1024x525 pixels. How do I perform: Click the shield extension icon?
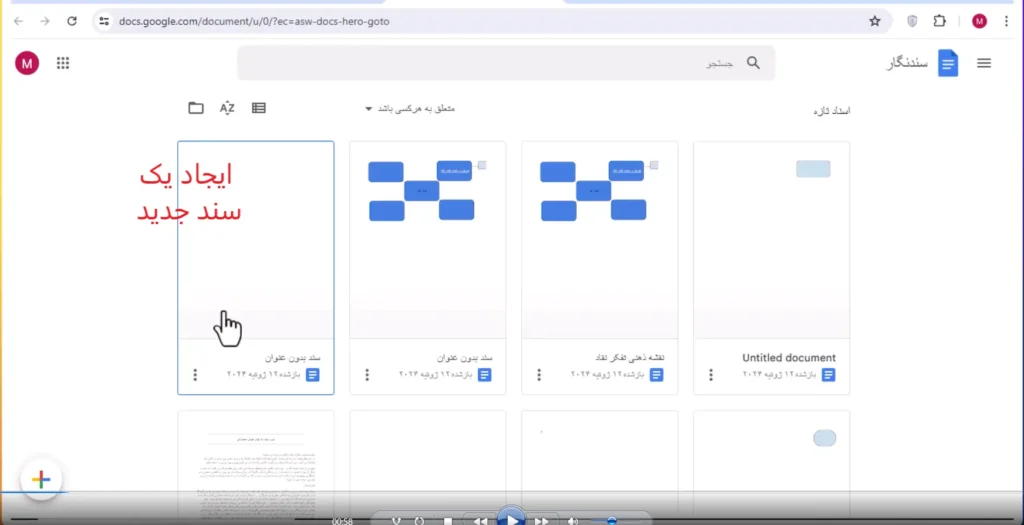point(912,22)
